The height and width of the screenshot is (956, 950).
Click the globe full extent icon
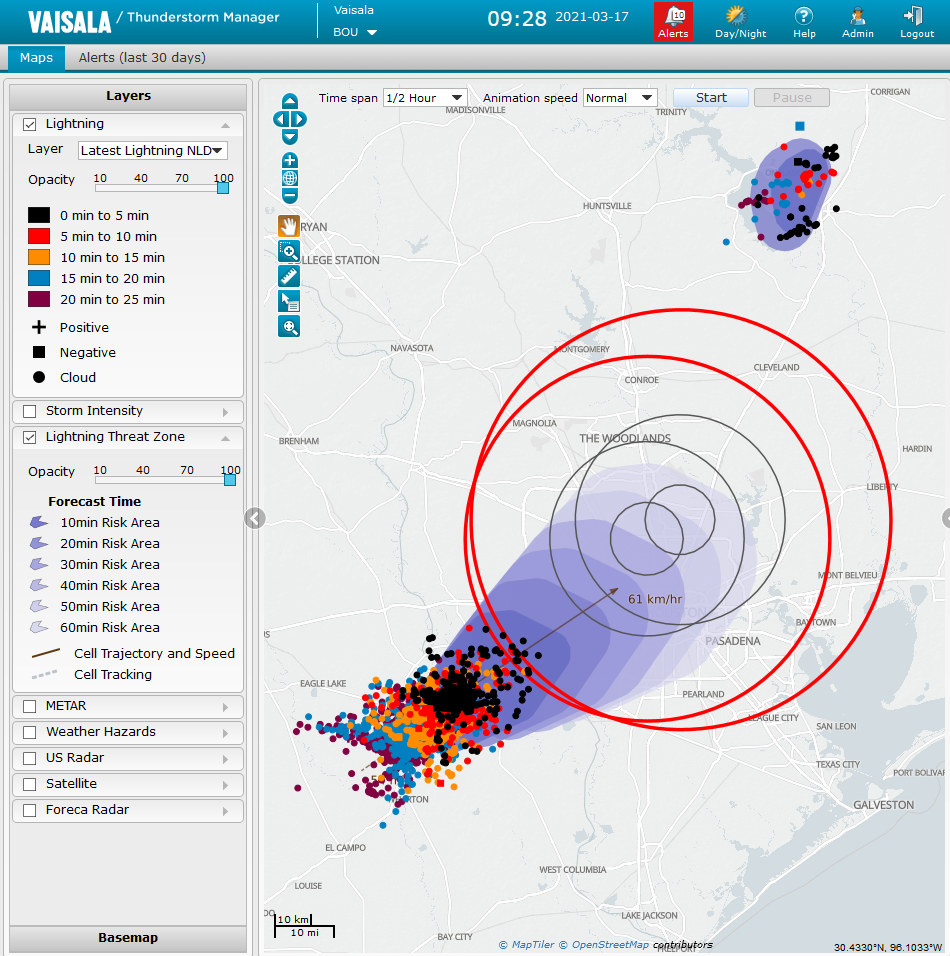(x=290, y=178)
